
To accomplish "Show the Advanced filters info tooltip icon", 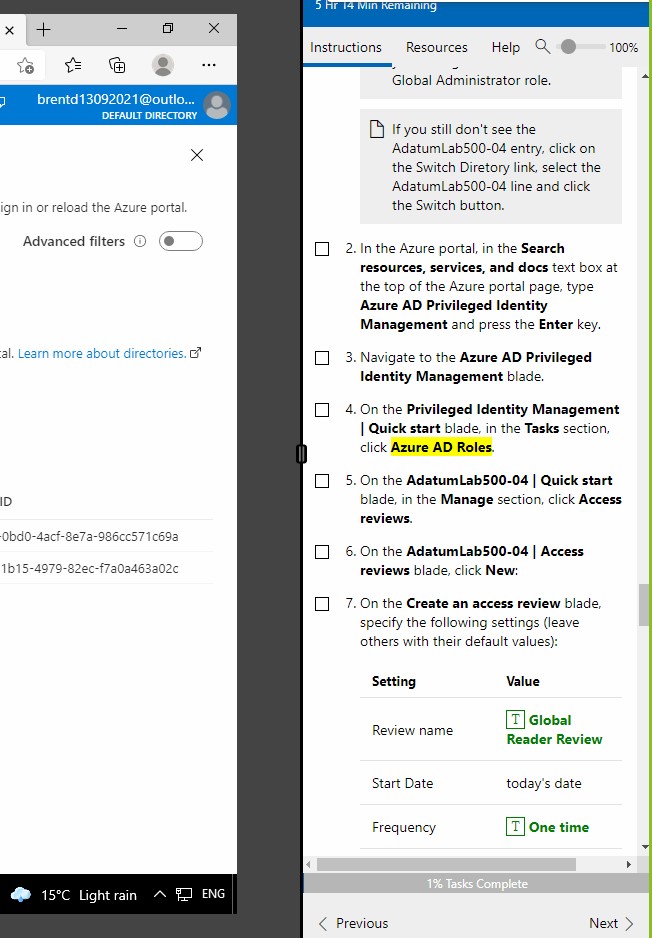I will pyautogui.click(x=140, y=241).
